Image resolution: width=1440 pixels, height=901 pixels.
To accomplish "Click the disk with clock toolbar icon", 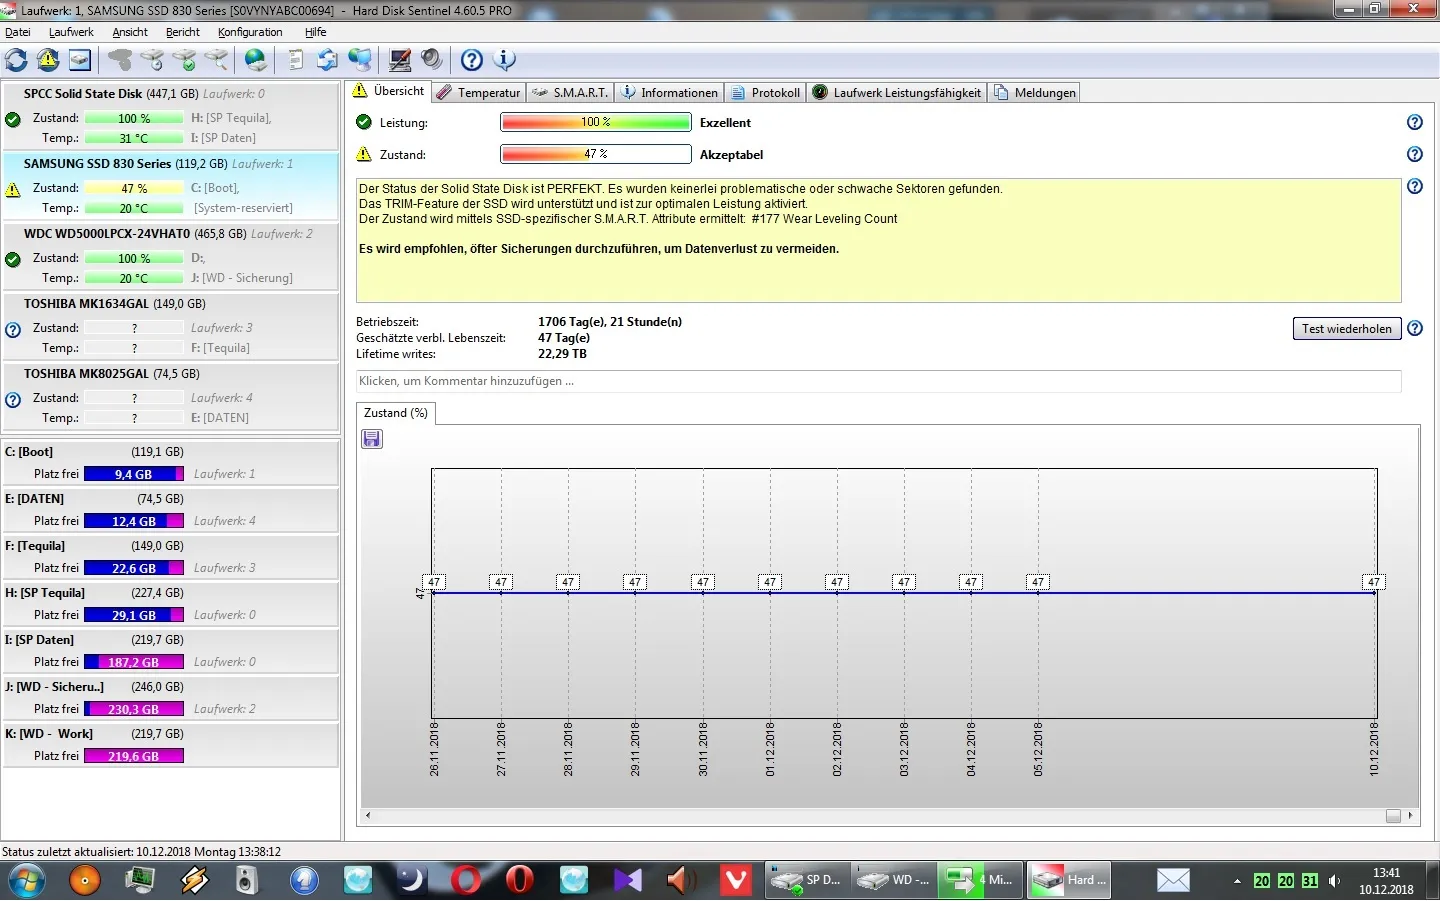I will 152,60.
